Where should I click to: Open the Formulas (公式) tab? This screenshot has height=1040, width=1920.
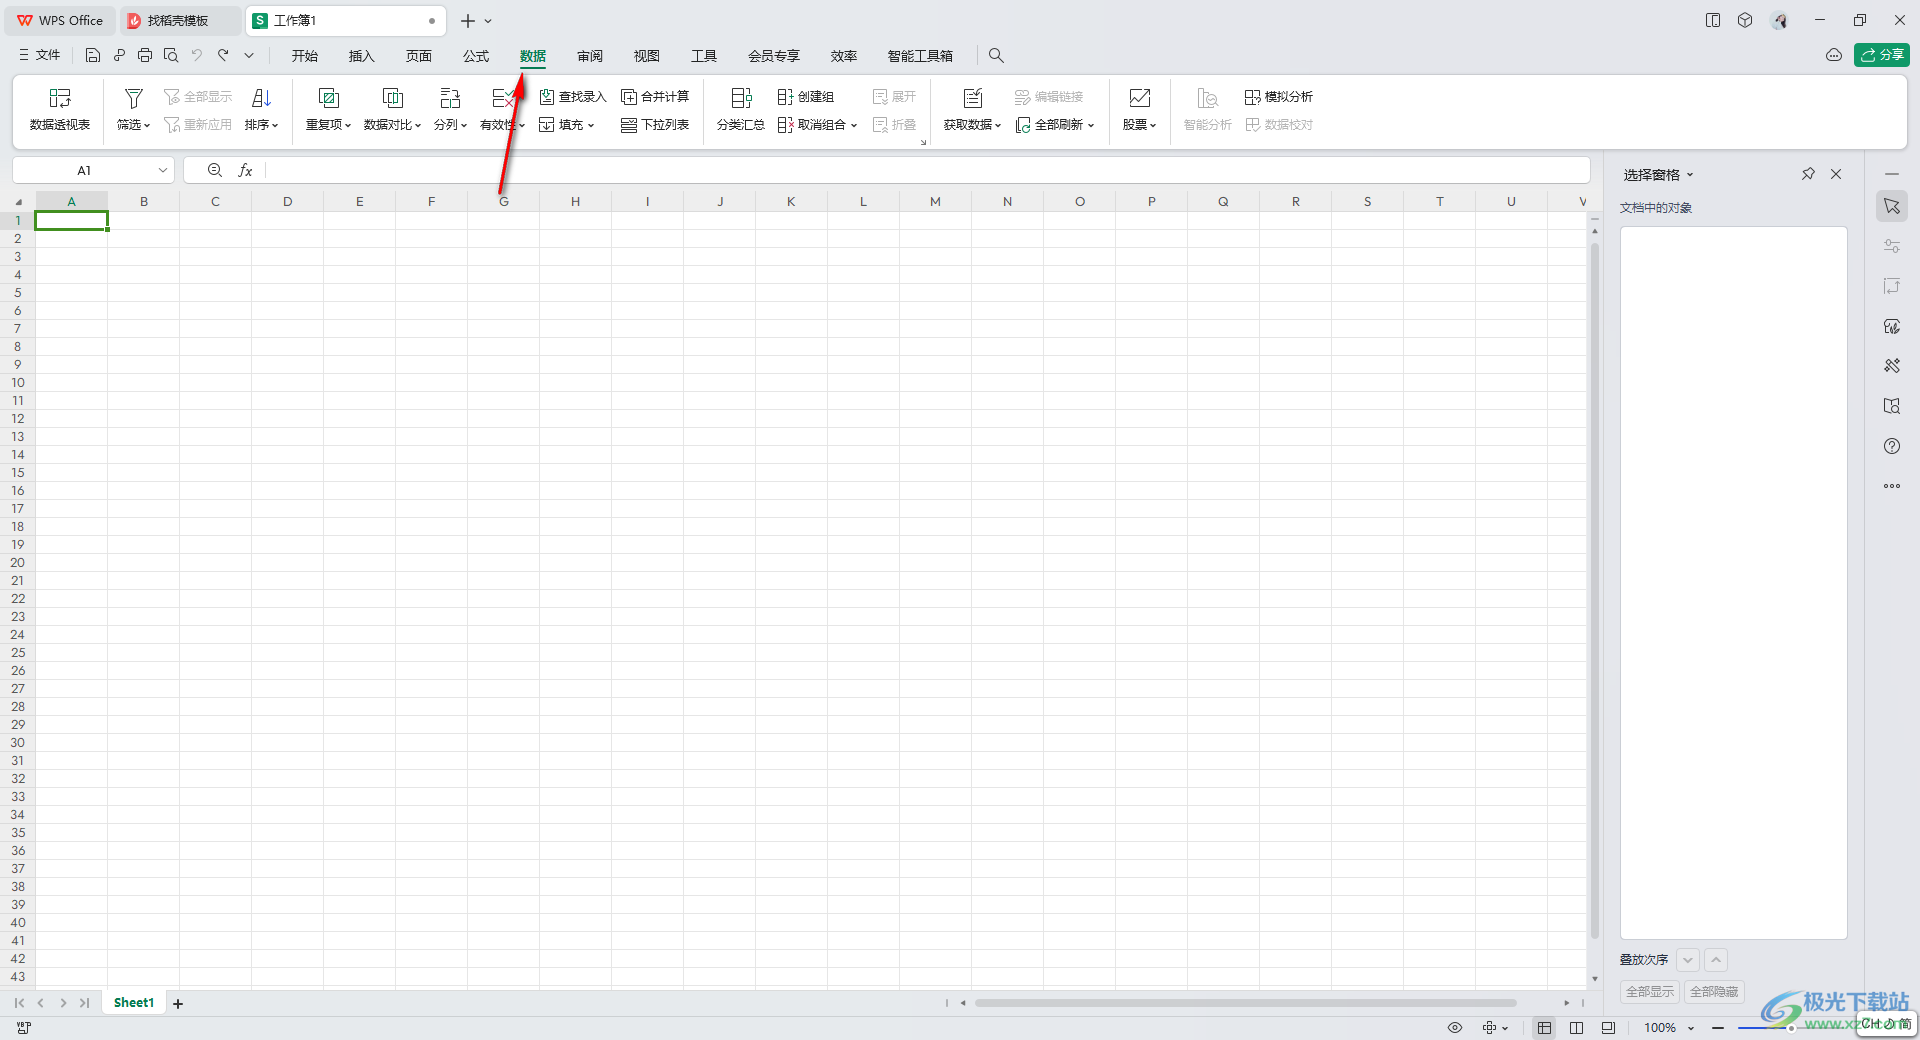(x=476, y=56)
